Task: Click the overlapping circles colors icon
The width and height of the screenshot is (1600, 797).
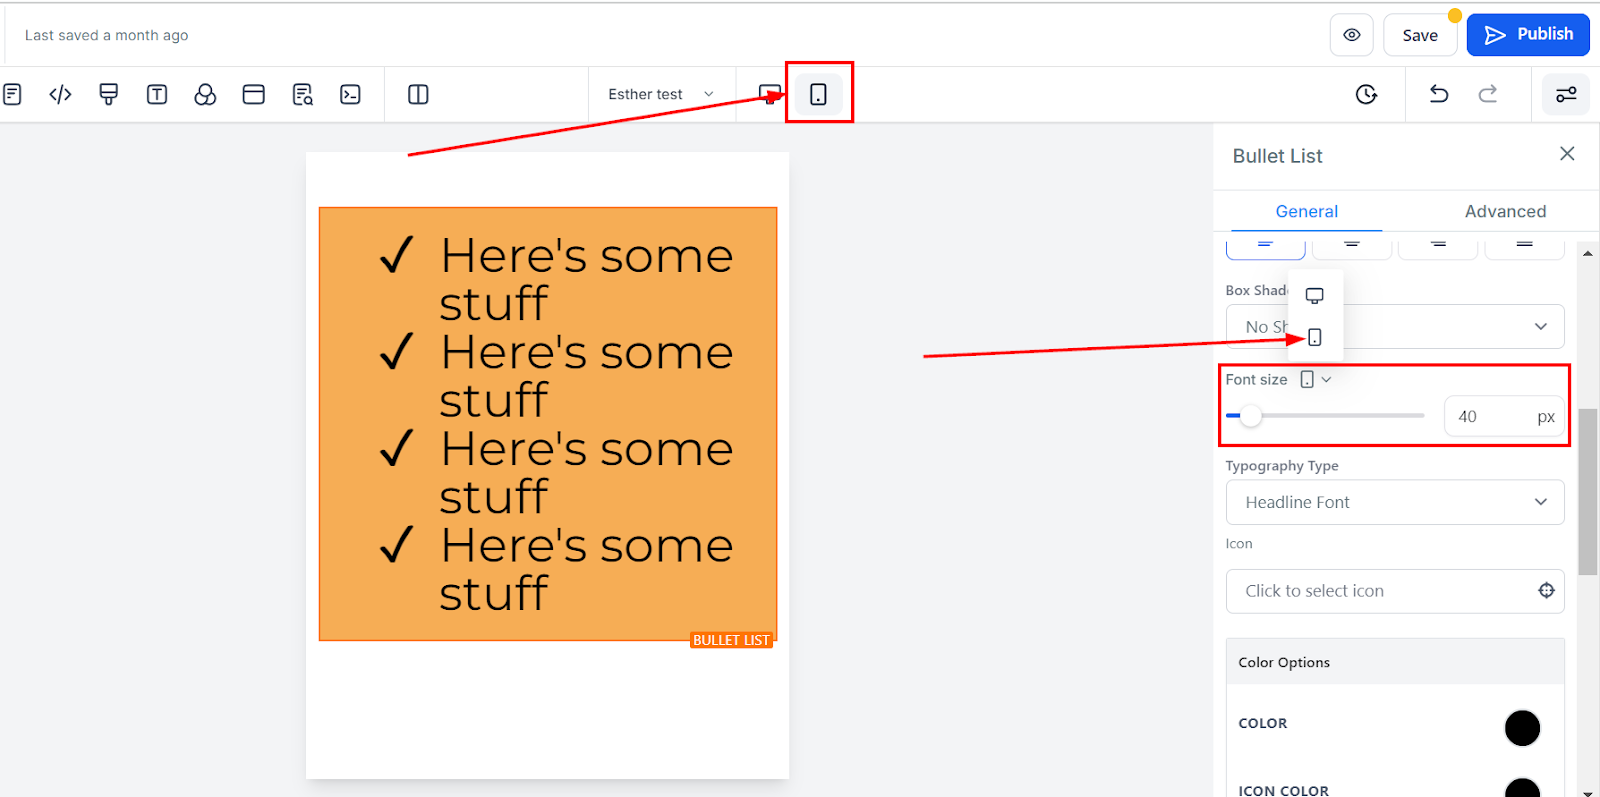Action: tap(205, 94)
